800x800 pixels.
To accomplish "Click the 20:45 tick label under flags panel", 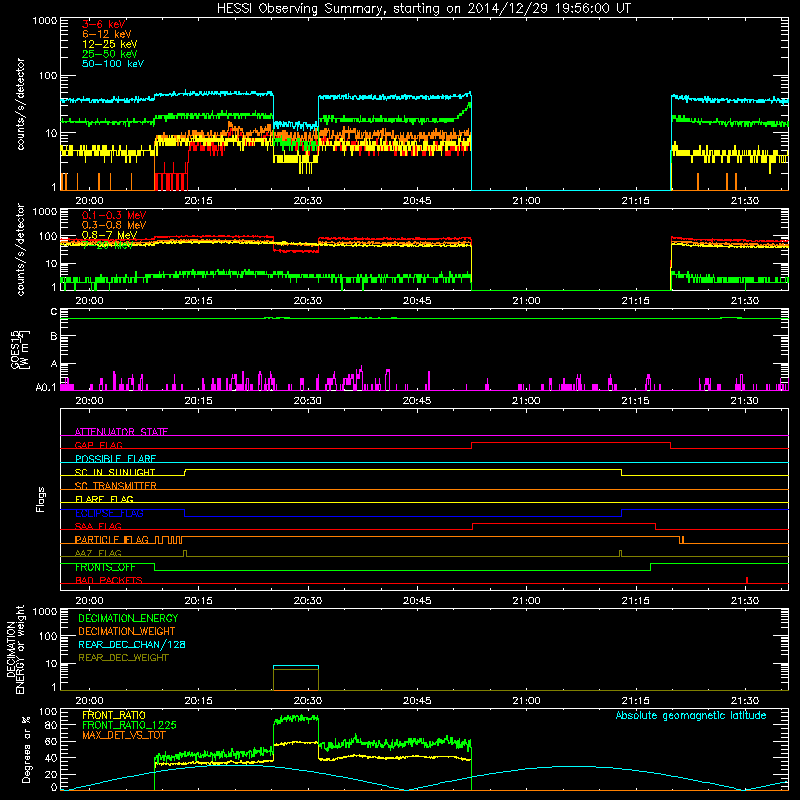I will click(417, 601).
